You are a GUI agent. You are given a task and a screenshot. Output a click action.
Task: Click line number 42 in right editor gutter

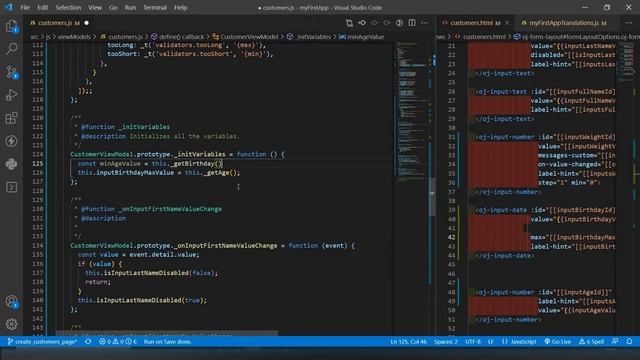[451, 237]
